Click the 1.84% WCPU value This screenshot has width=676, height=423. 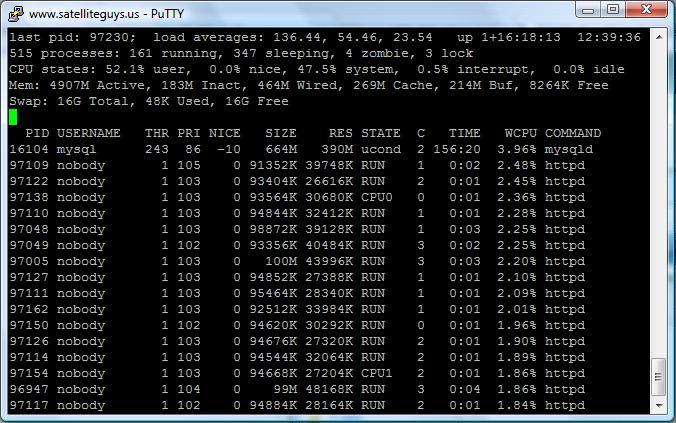516,405
